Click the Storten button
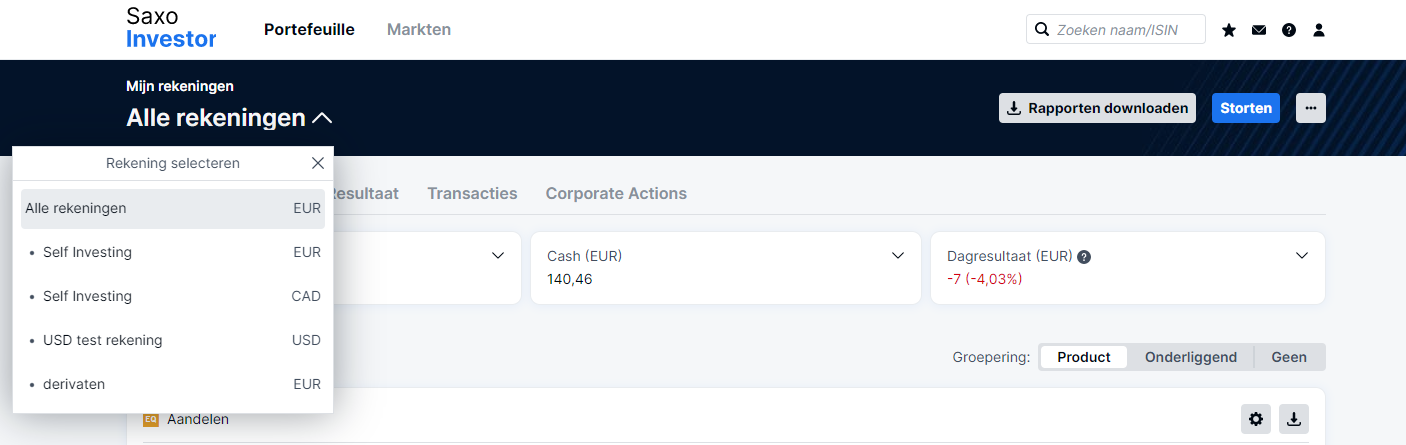The image size is (1406, 445). pos(1246,108)
